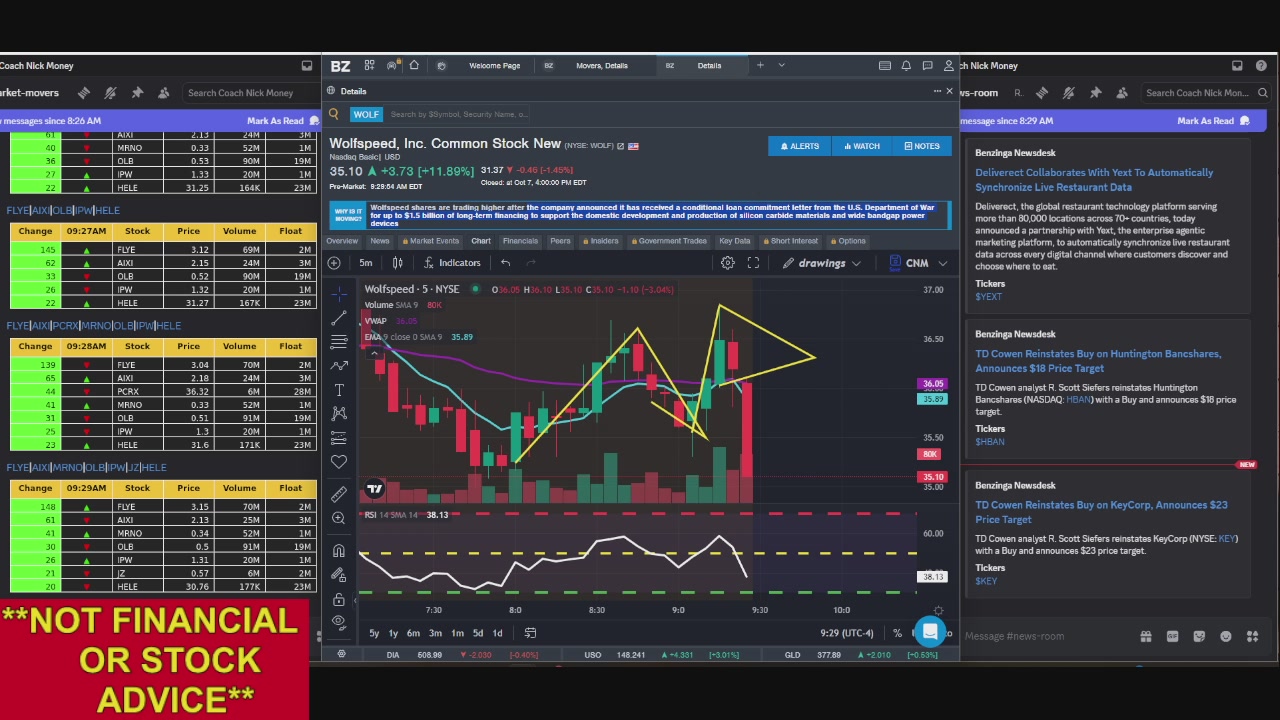Screen dimensions: 1280x720
Task: Hide all drawings with eye icon
Action: point(339,622)
